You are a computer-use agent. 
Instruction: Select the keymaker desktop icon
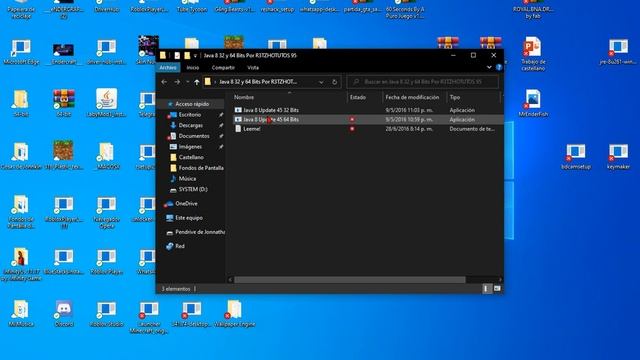pos(618,156)
